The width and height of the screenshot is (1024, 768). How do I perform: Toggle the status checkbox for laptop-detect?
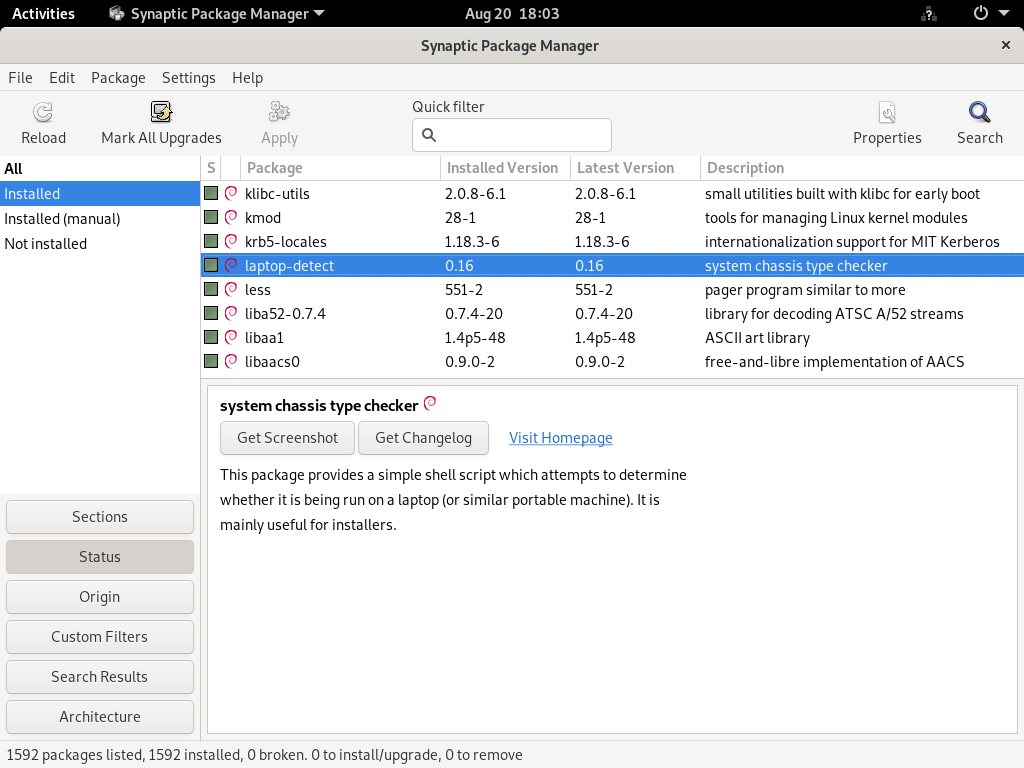click(210, 265)
